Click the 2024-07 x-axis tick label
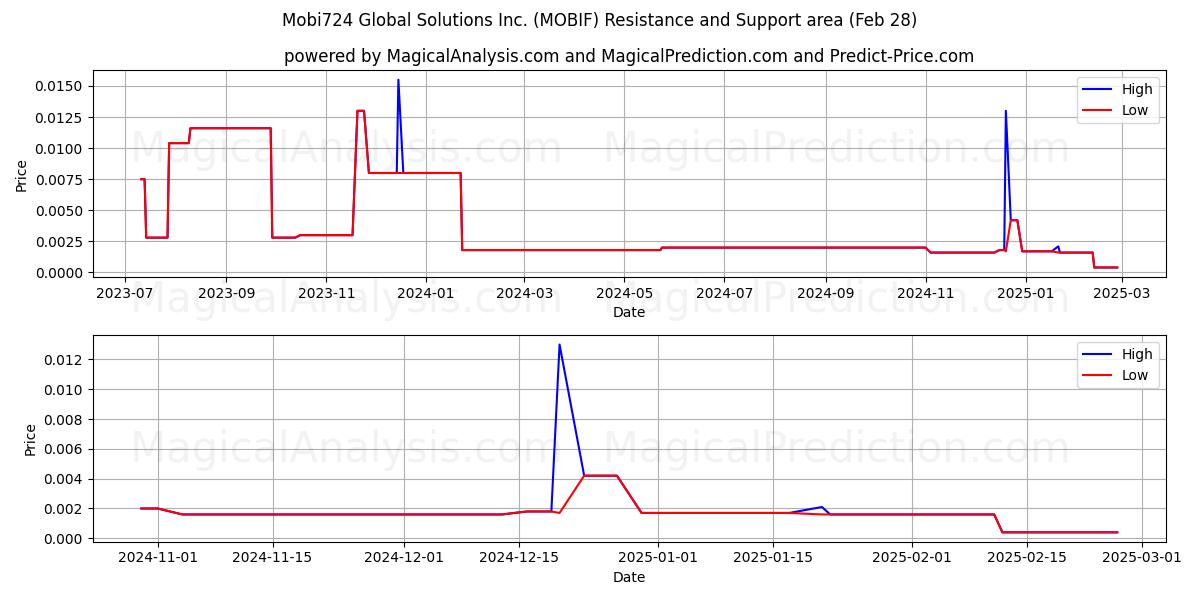Viewport: 1200px width, 600px height. coord(725,293)
